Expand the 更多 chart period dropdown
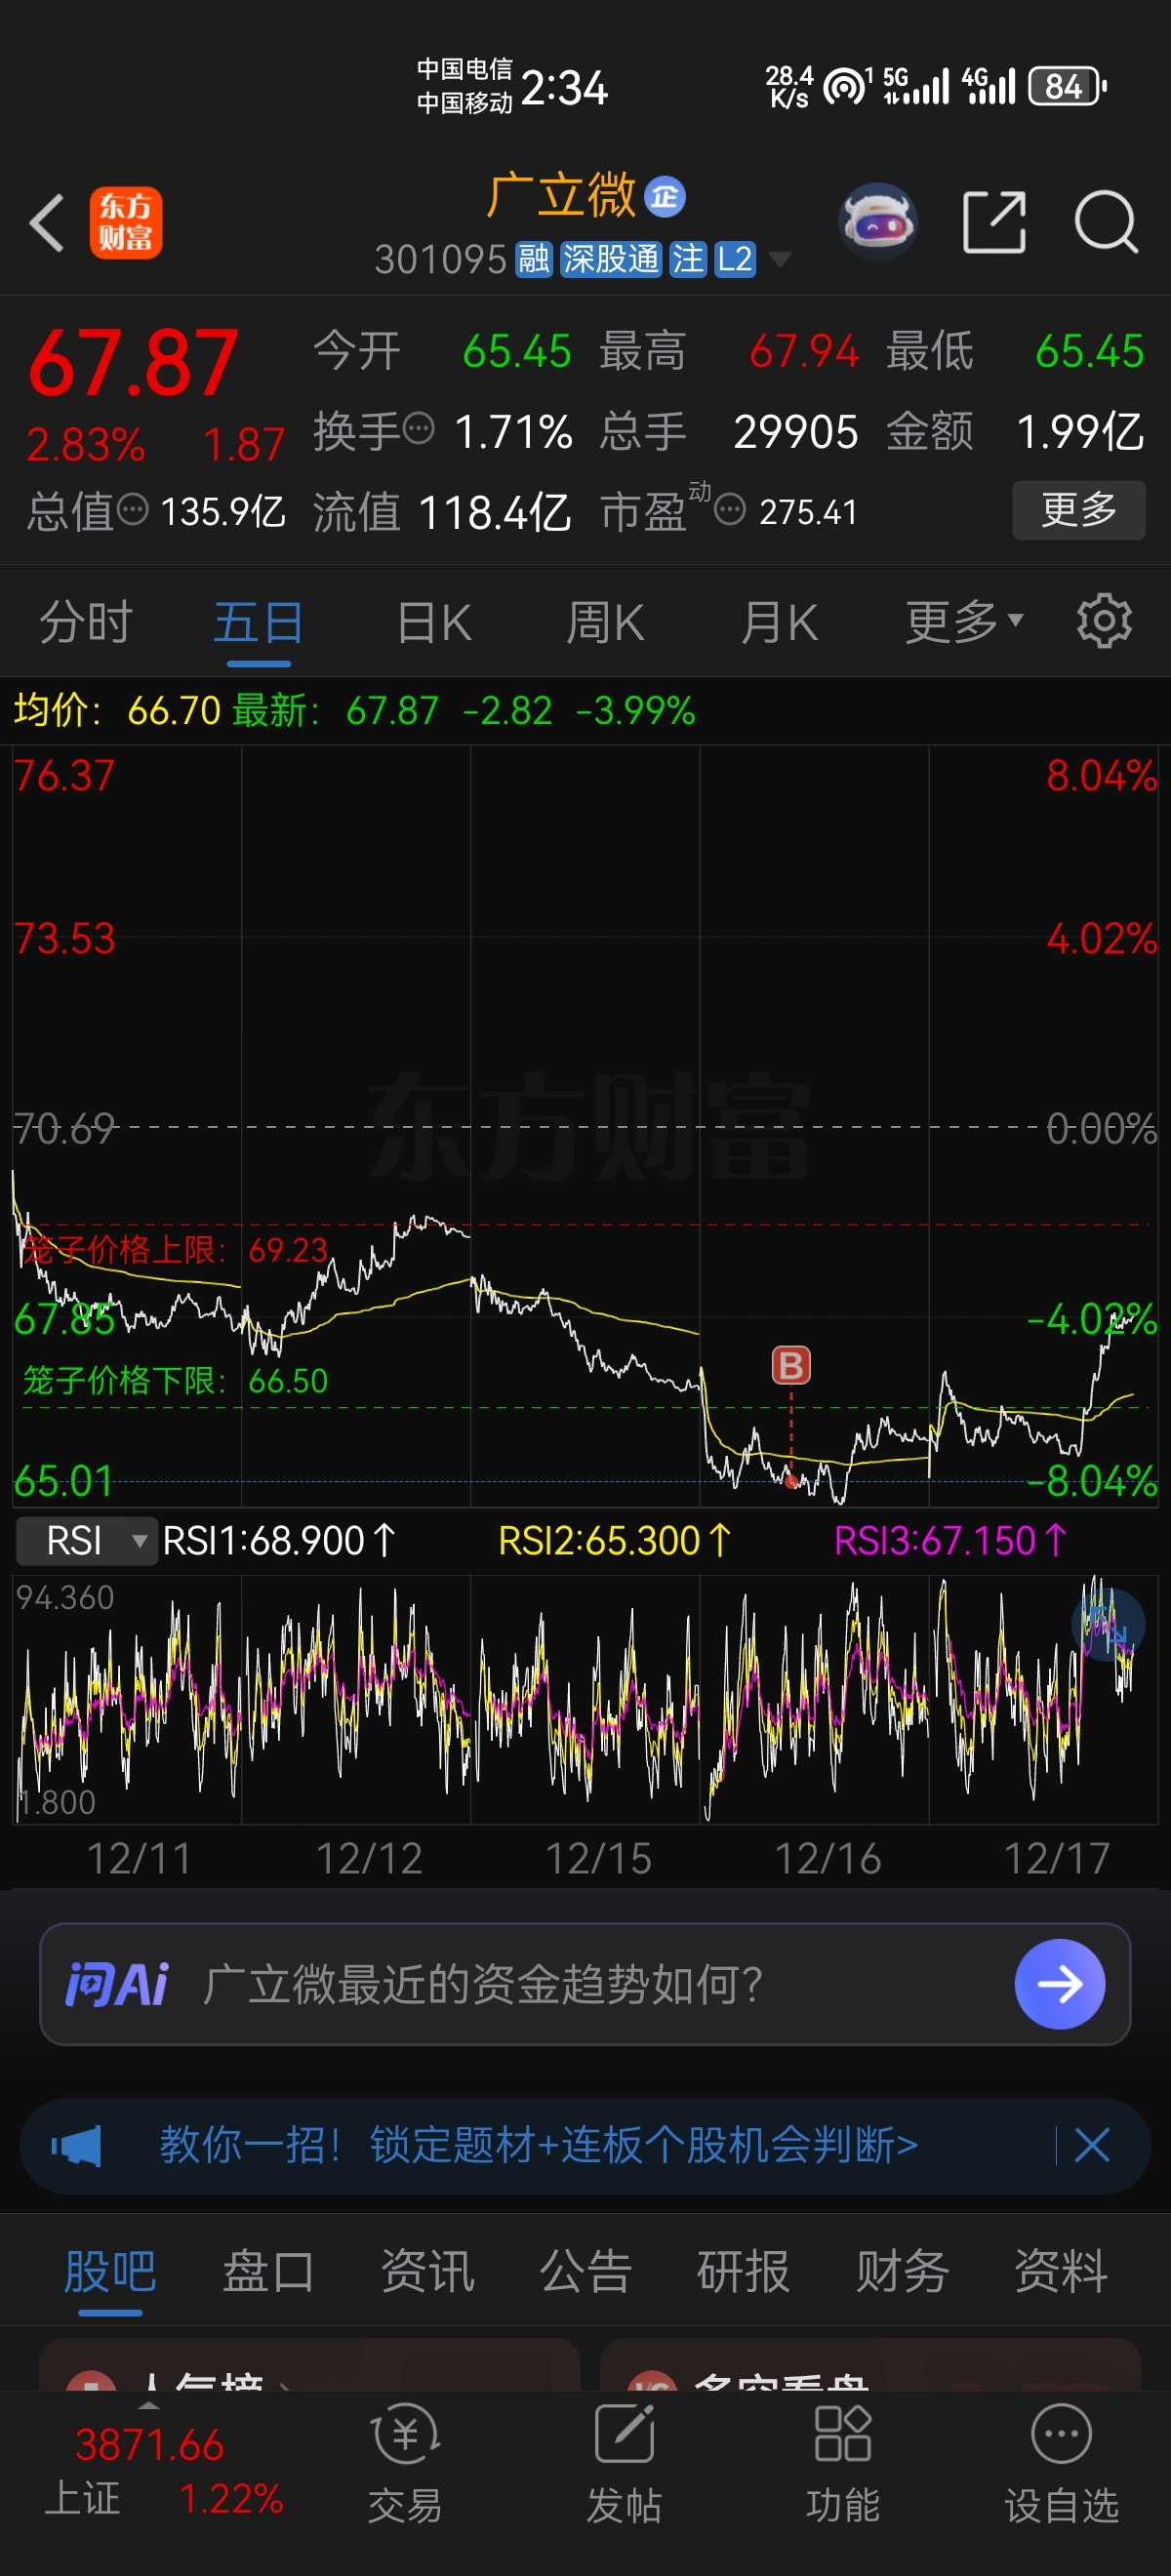The image size is (1171, 2576). click(964, 622)
